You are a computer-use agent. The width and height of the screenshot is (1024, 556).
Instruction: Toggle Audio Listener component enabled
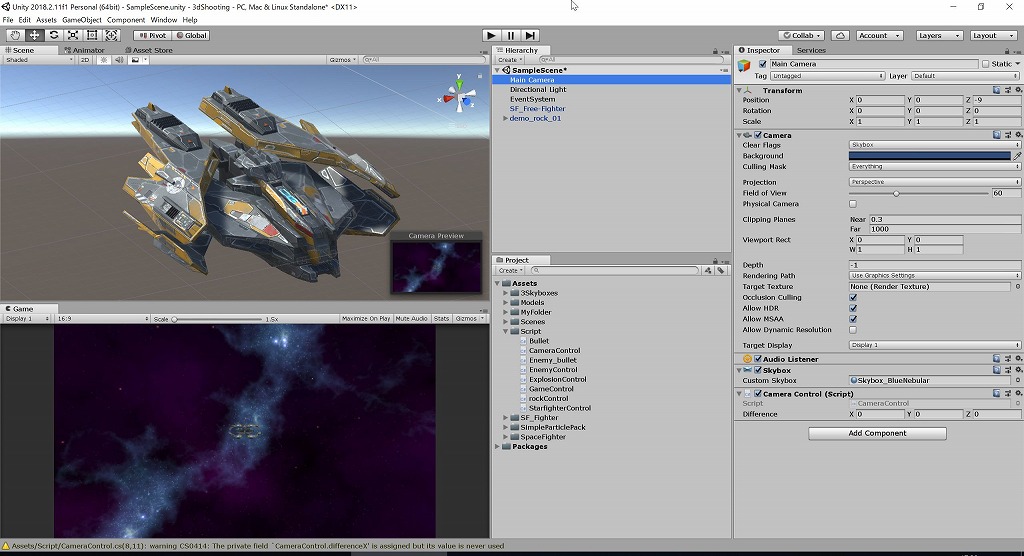tap(758, 359)
